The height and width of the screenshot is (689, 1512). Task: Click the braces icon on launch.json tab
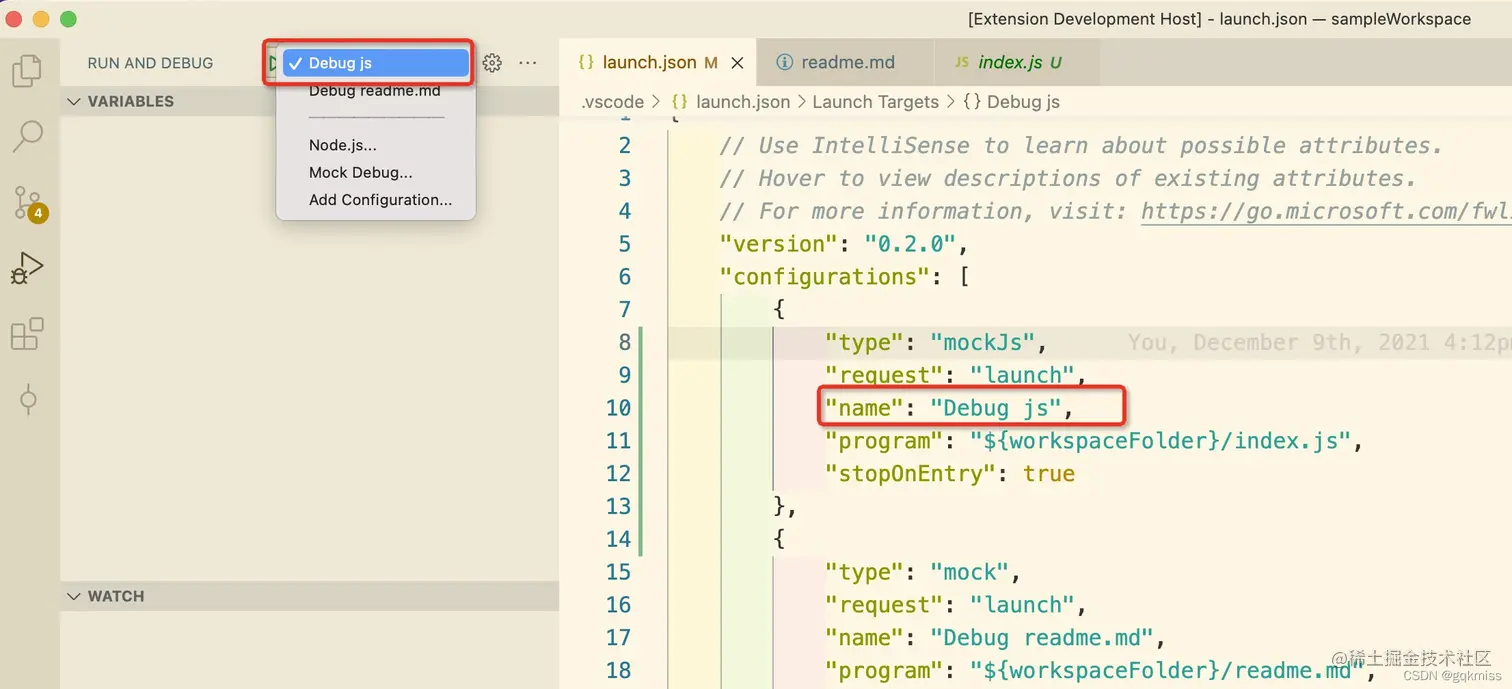tap(587, 62)
